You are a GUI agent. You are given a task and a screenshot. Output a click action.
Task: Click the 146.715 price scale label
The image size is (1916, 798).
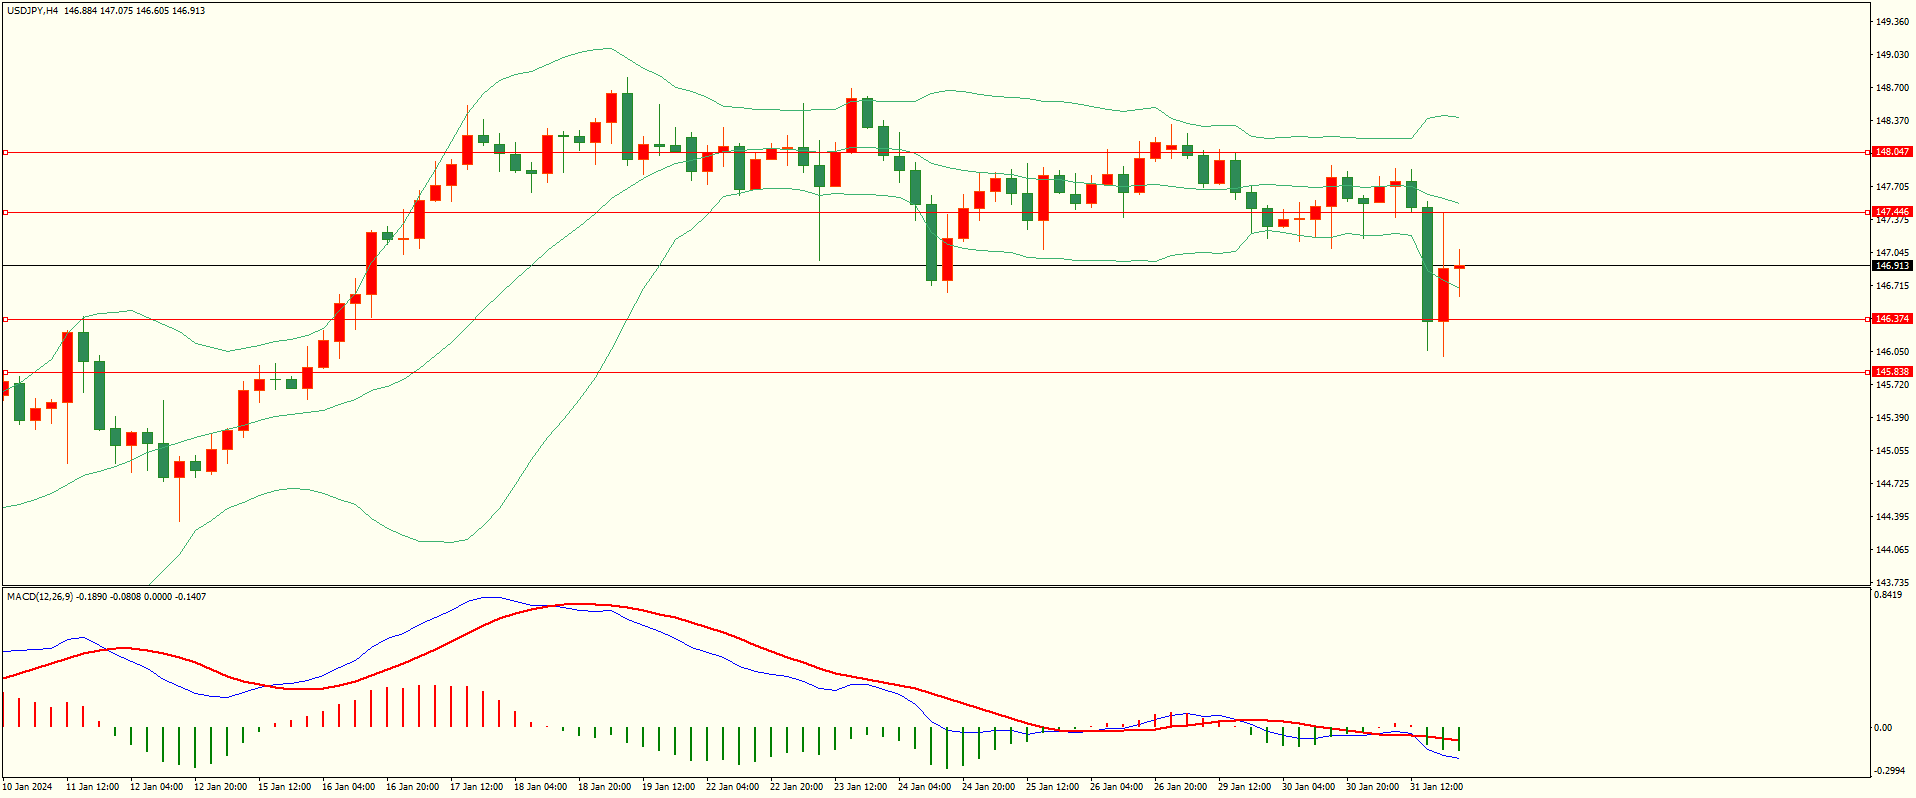click(1892, 286)
